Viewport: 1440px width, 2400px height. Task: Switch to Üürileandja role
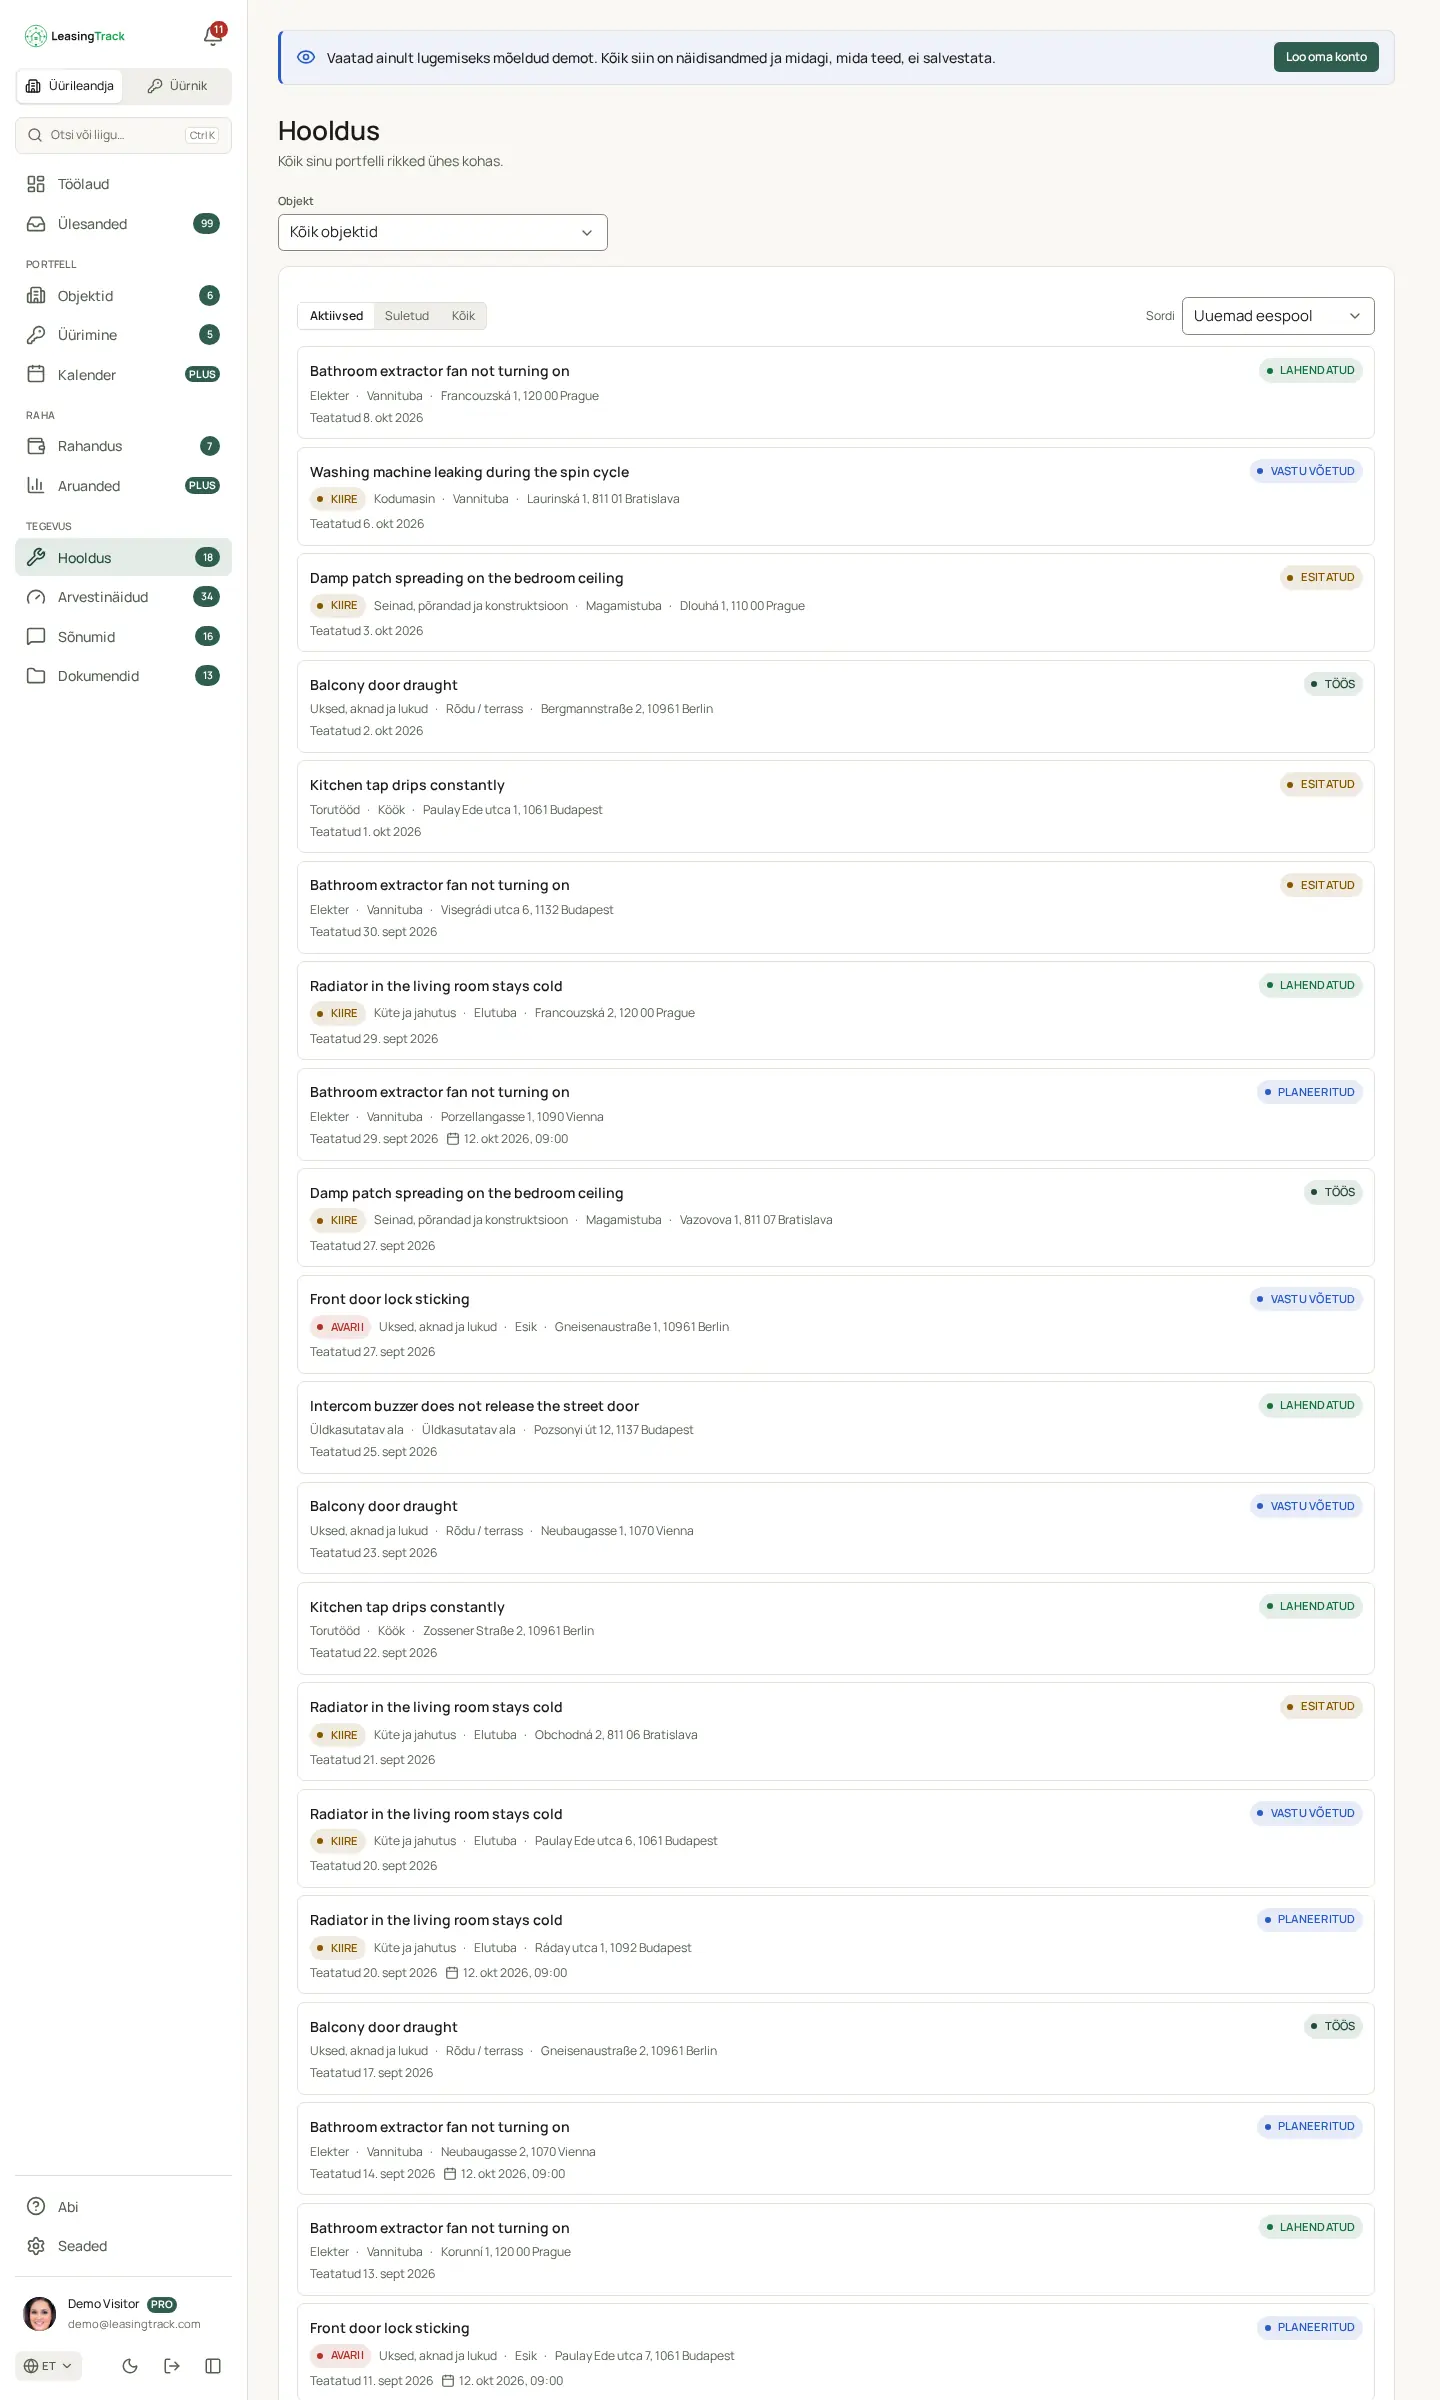[70, 86]
